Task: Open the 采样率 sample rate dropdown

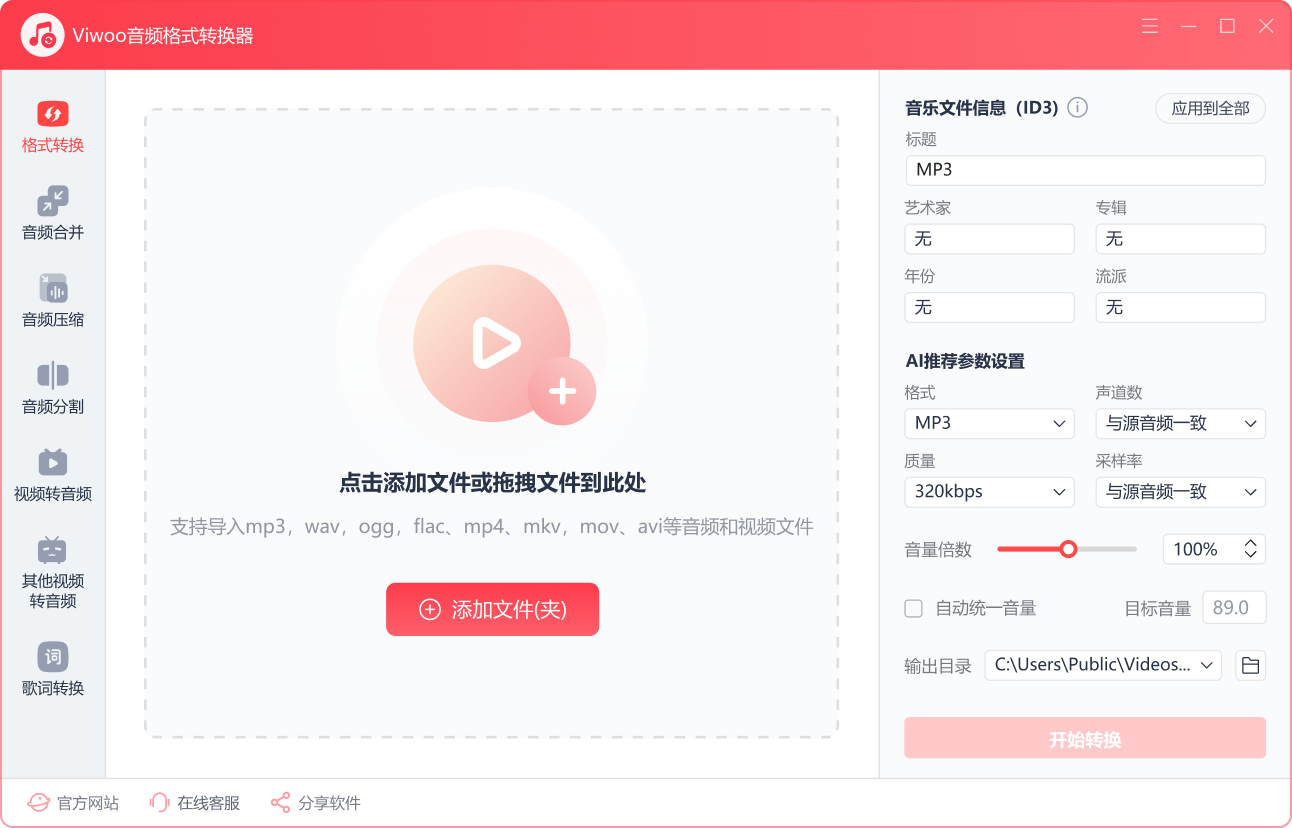Action: [1180, 492]
